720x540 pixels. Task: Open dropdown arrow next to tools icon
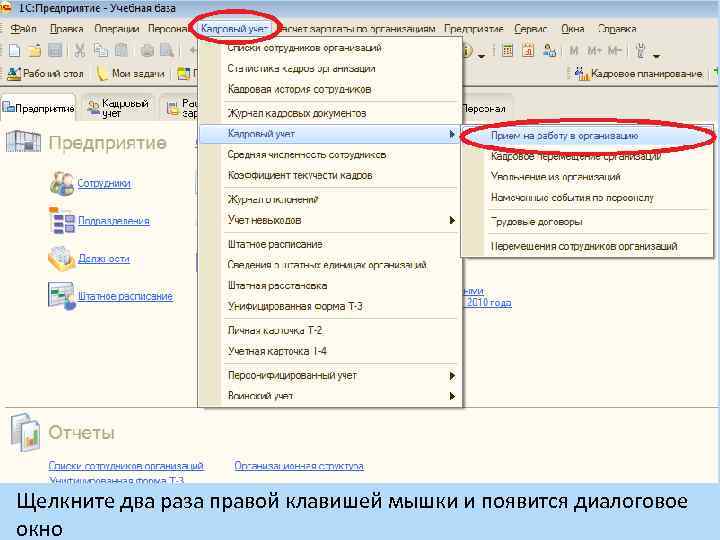657,56
